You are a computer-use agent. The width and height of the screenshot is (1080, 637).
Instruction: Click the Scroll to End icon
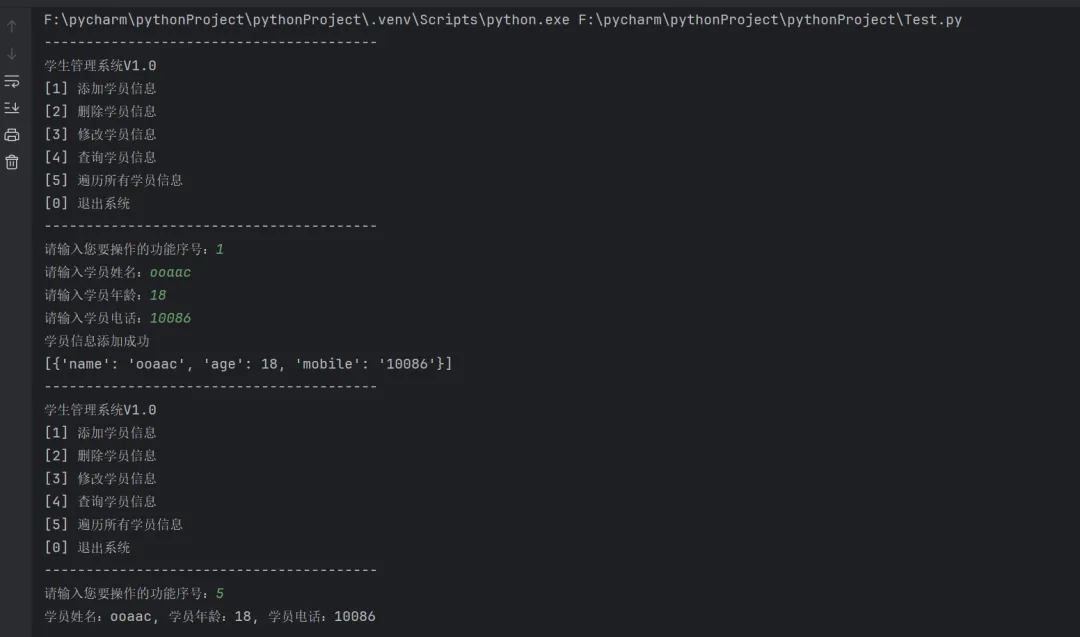(x=12, y=108)
